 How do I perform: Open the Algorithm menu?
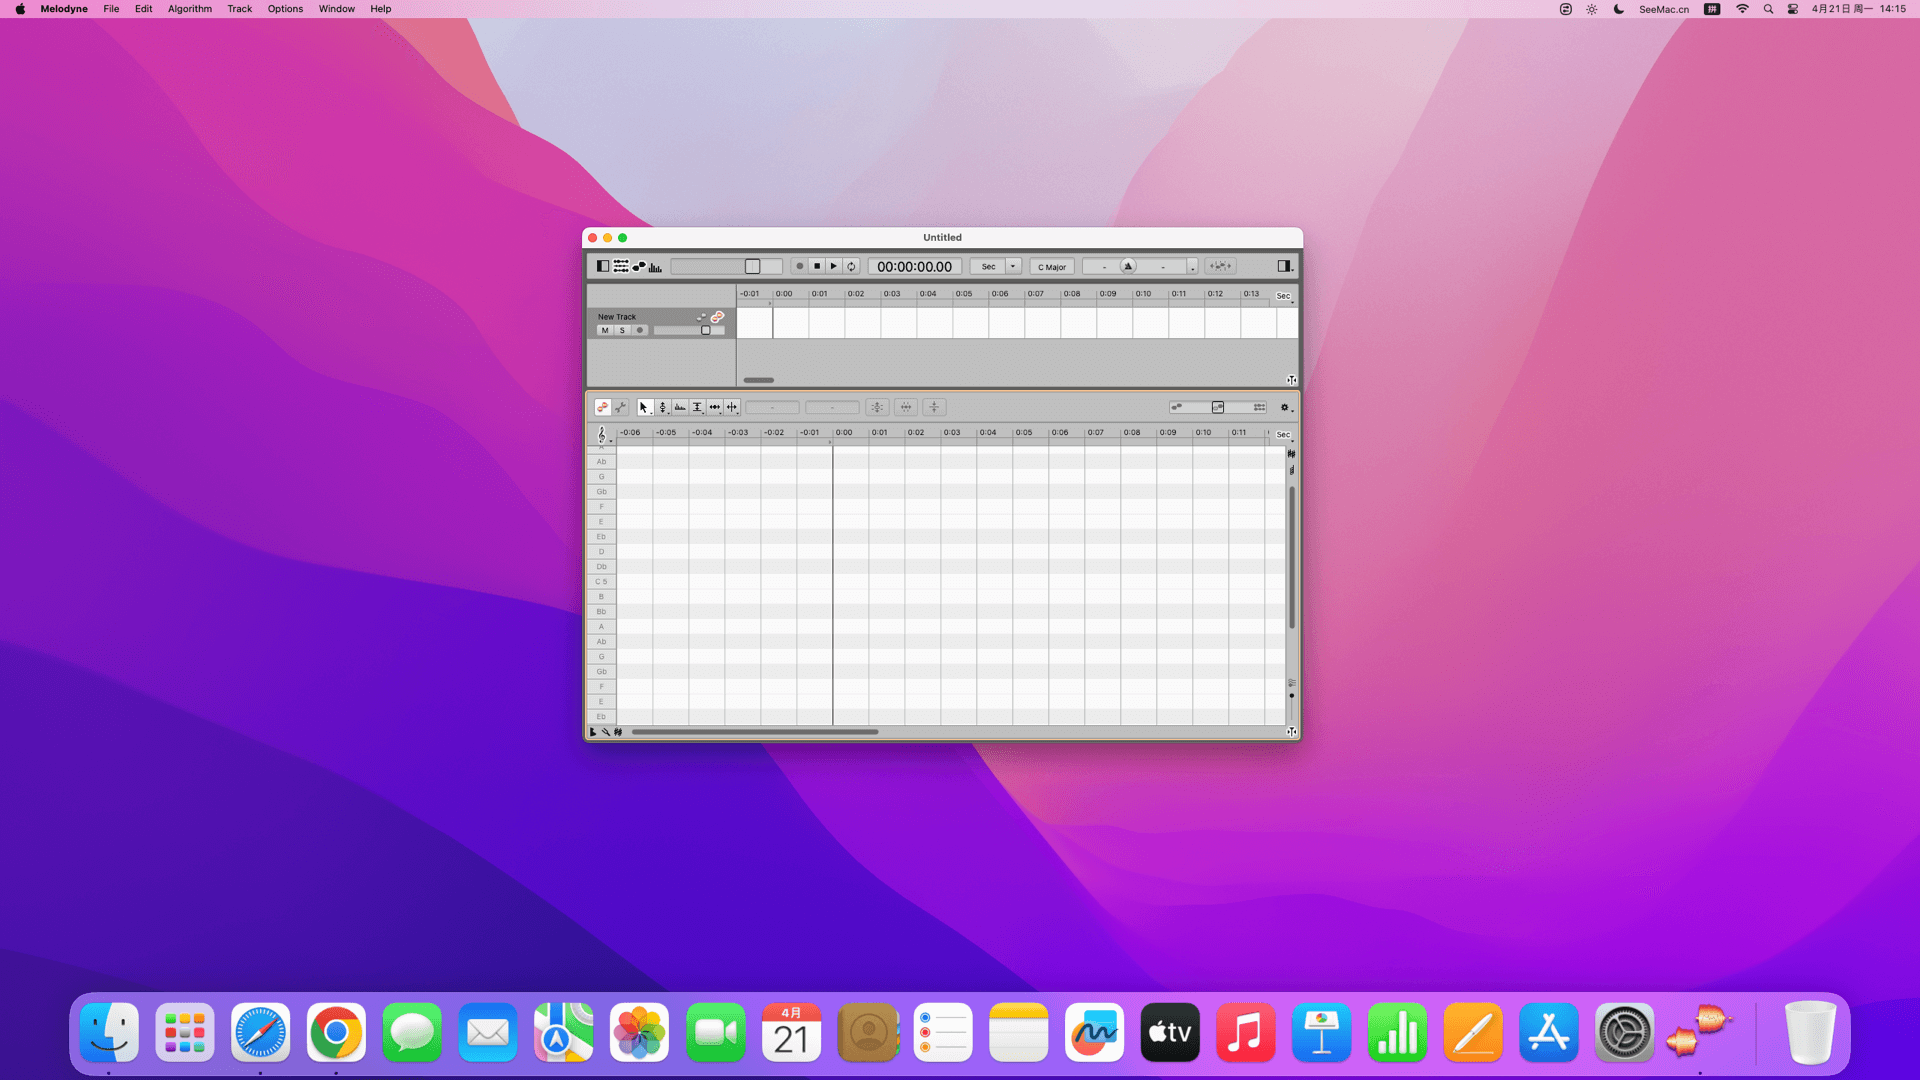[x=190, y=9]
